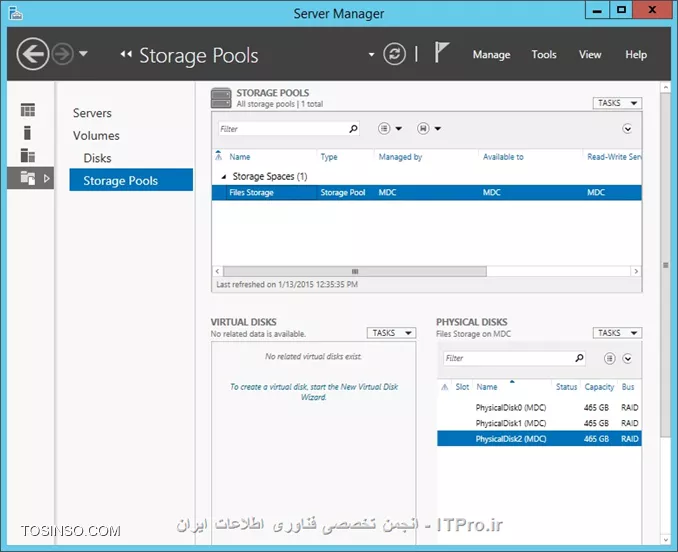Click the saved queries icon in Storage Pools
Viewport: 678px width, 552px height.
point(423,128)
